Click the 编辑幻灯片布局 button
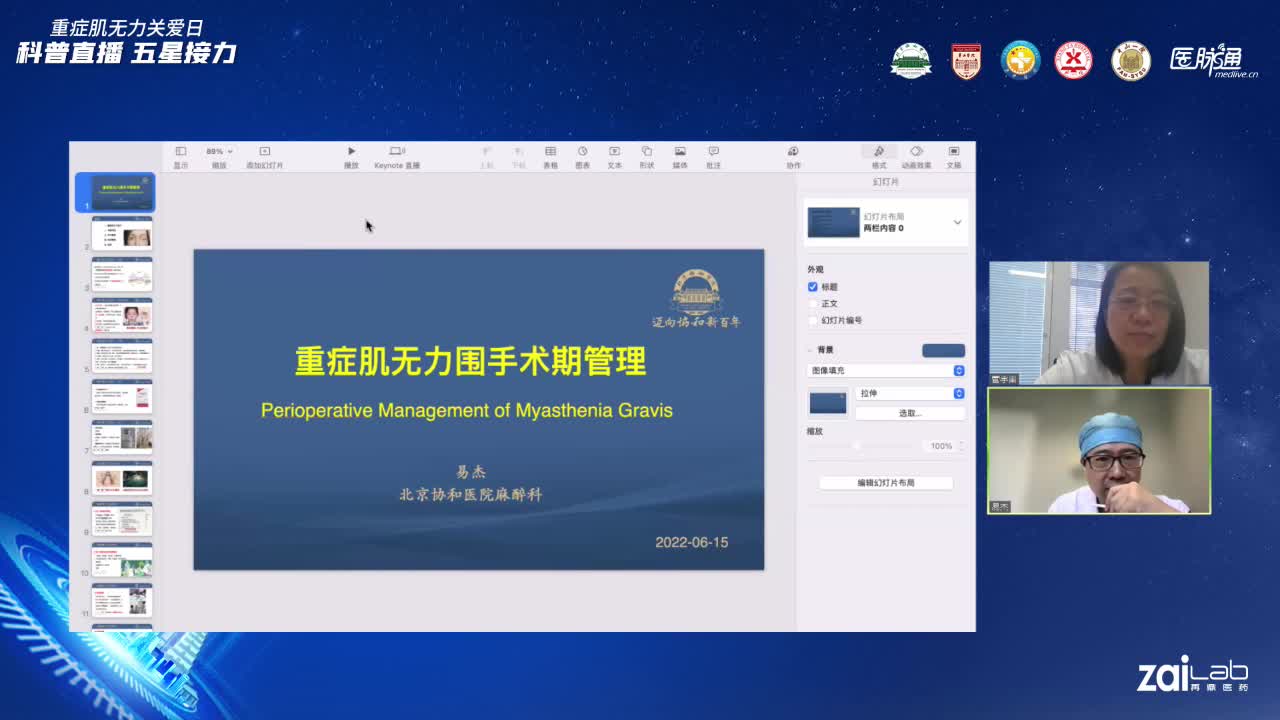 tap(886, 483)
